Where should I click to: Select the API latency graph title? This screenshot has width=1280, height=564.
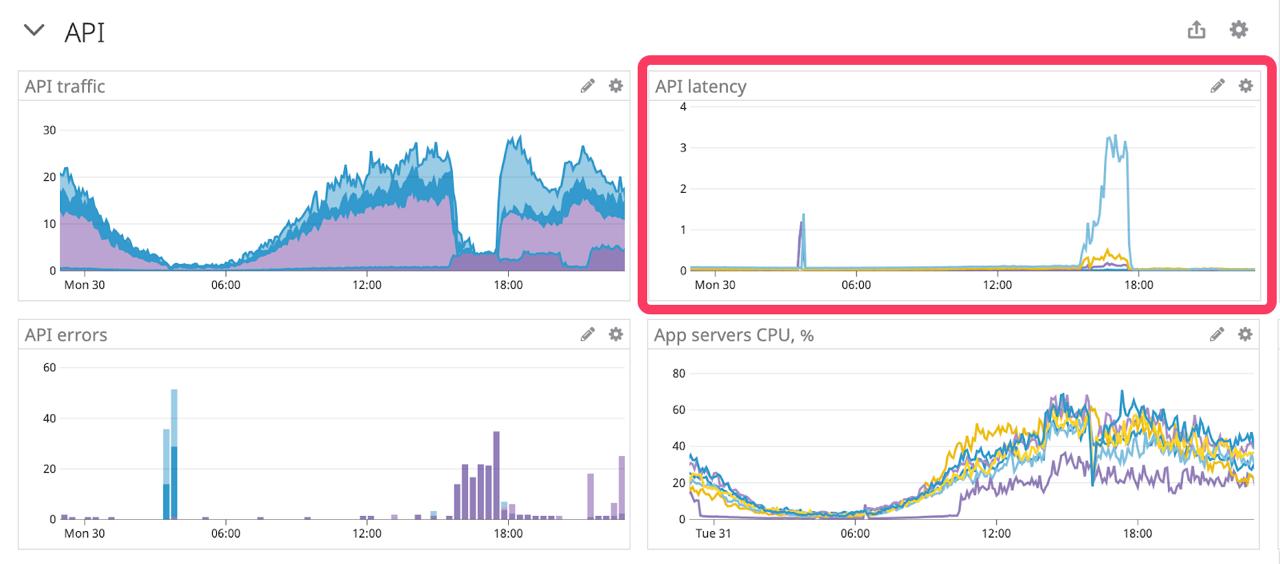(x=701, y=87)
